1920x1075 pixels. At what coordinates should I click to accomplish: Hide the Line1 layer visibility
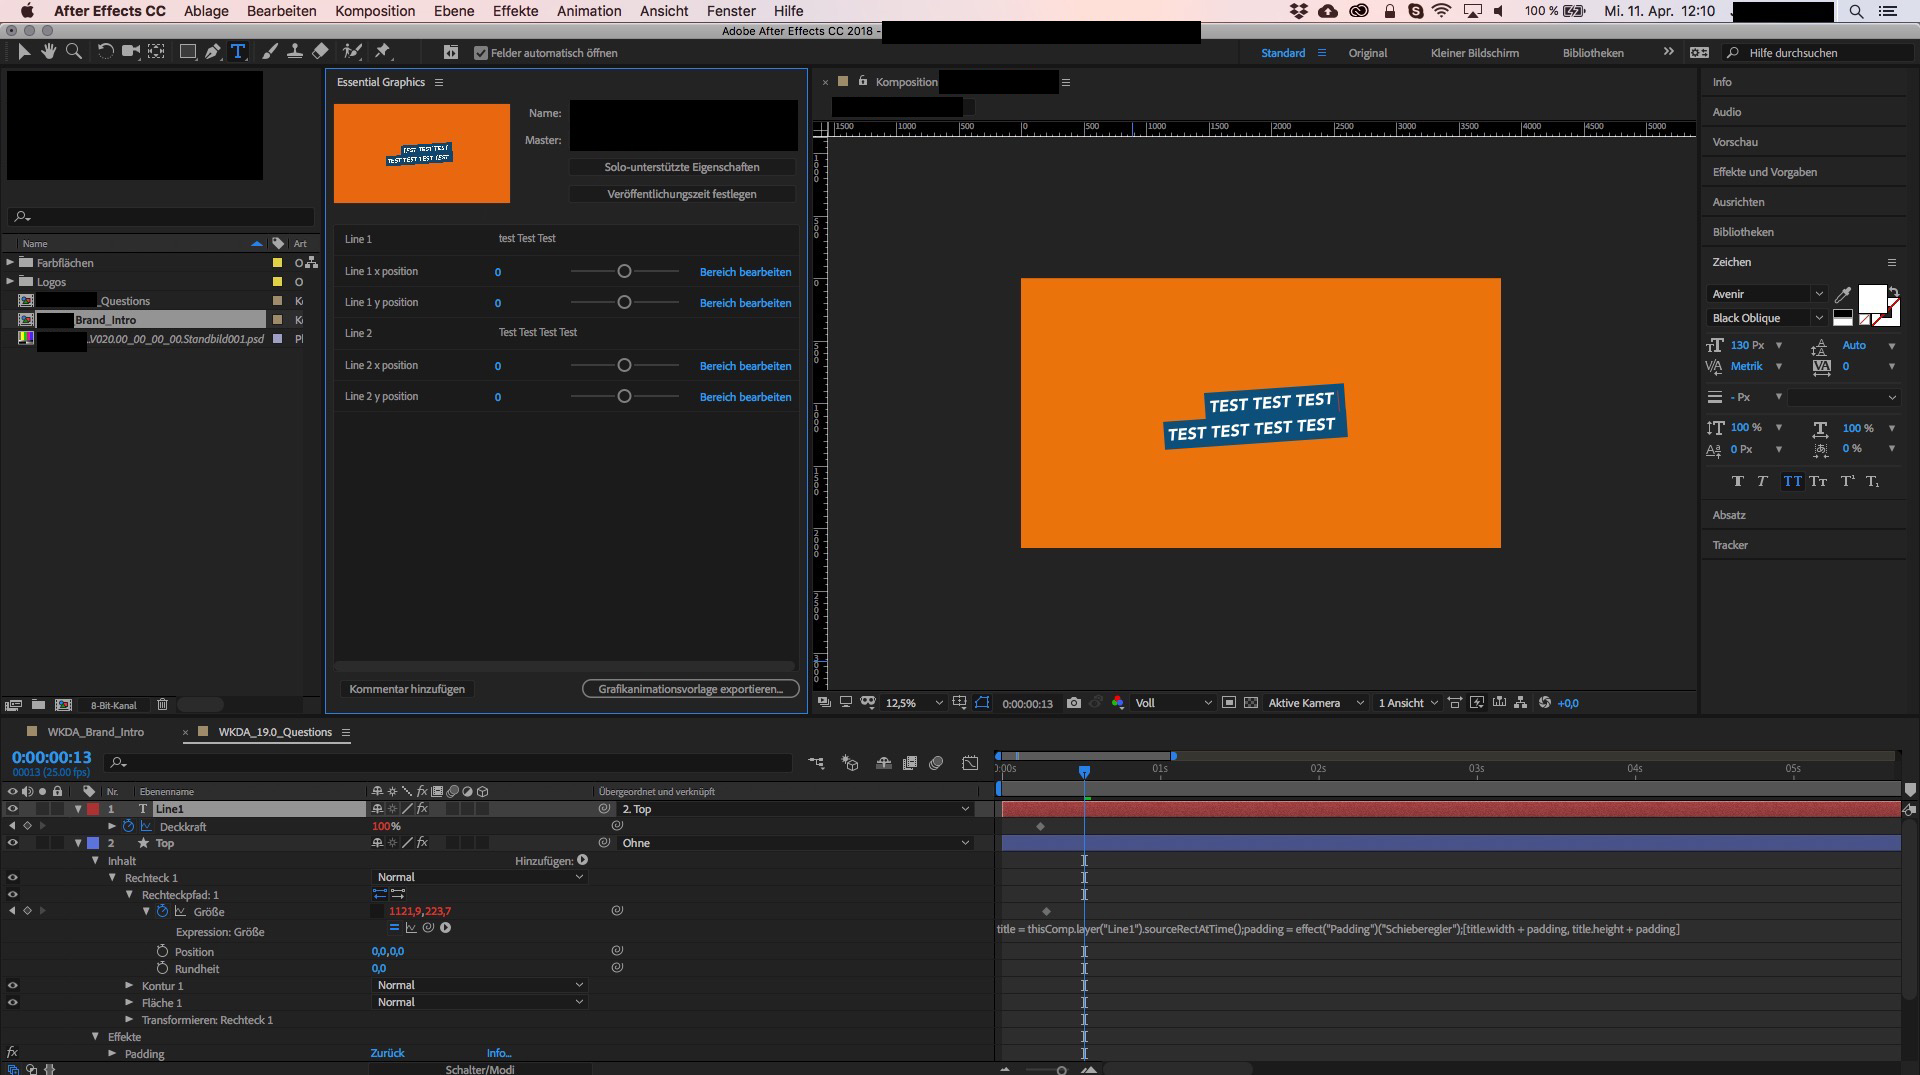[12, 809]
